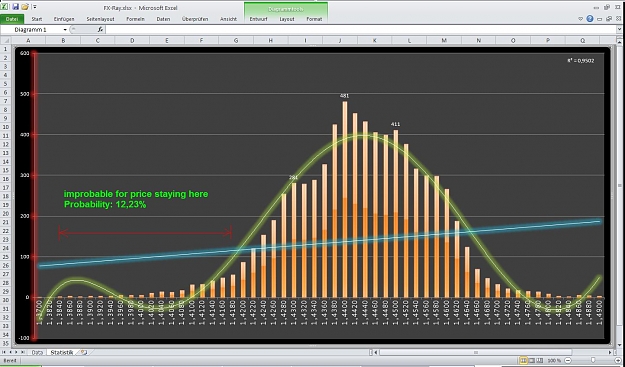Click the Name Box showing Diagramm 1
Viewport: 625px width, 367px height.
coord(31,30)
